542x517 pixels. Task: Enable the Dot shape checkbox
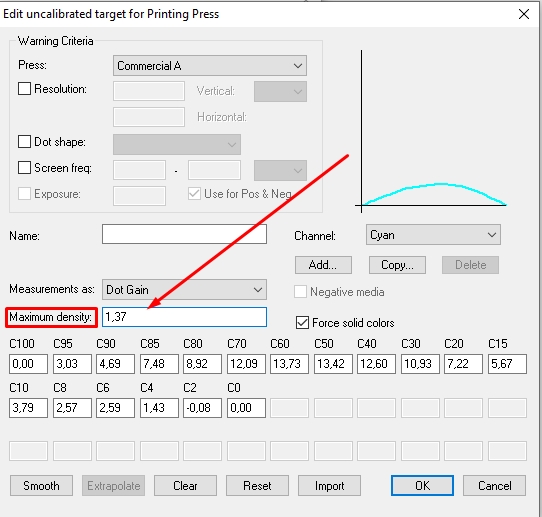(x=24, y=141)
